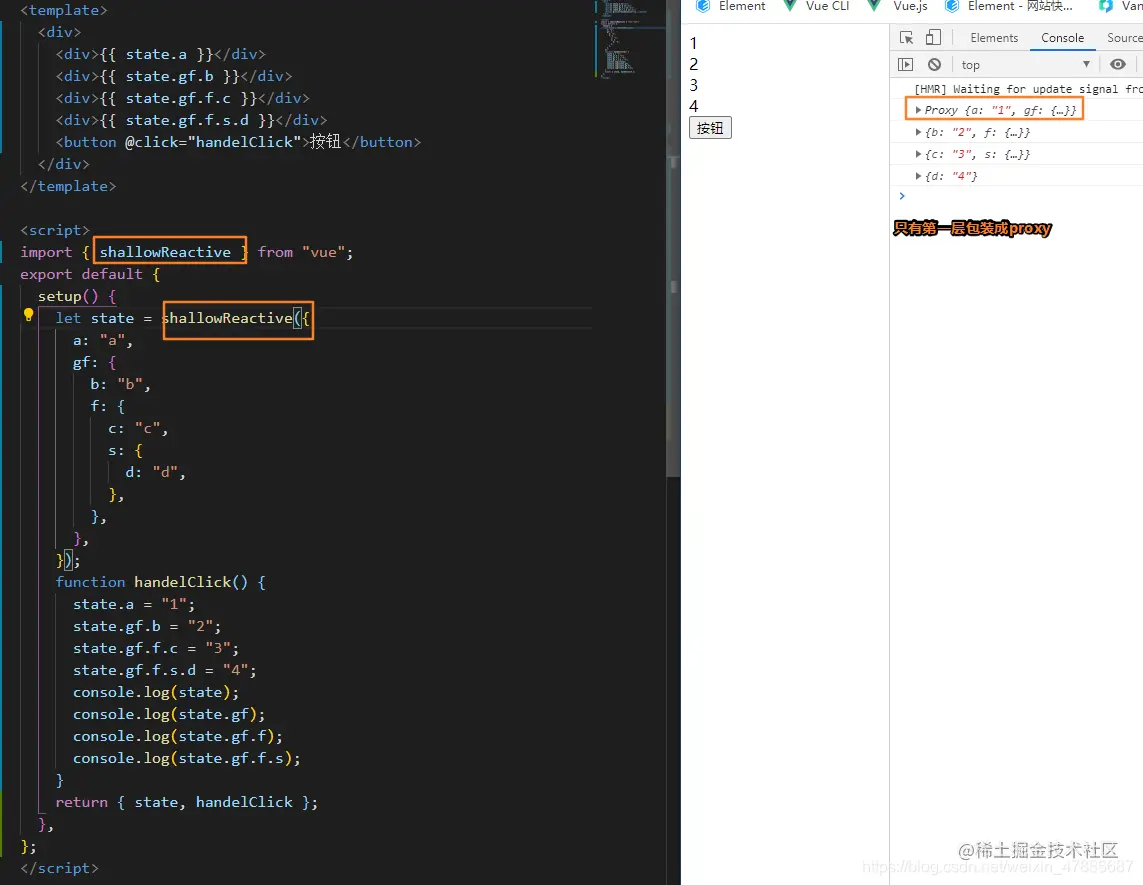Click the state.gf.f.s.d = "4" line

click(x=164, y=670)
